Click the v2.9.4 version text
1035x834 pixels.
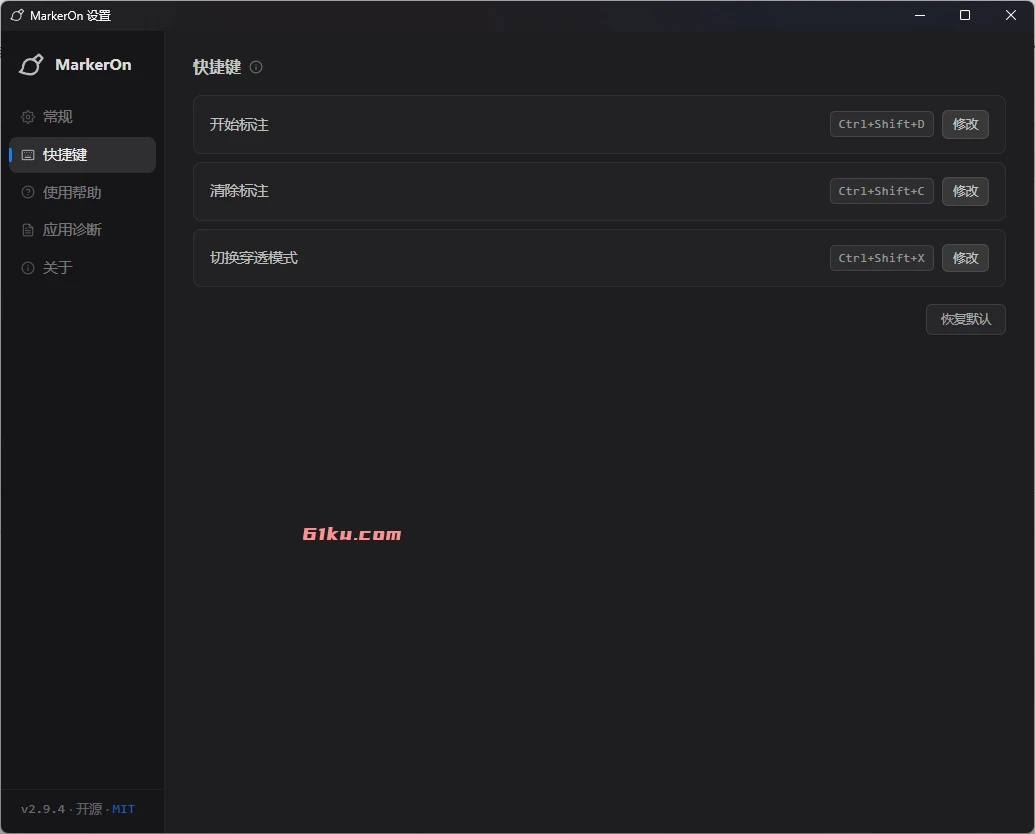pyautogui.click(x=43, y=809)
